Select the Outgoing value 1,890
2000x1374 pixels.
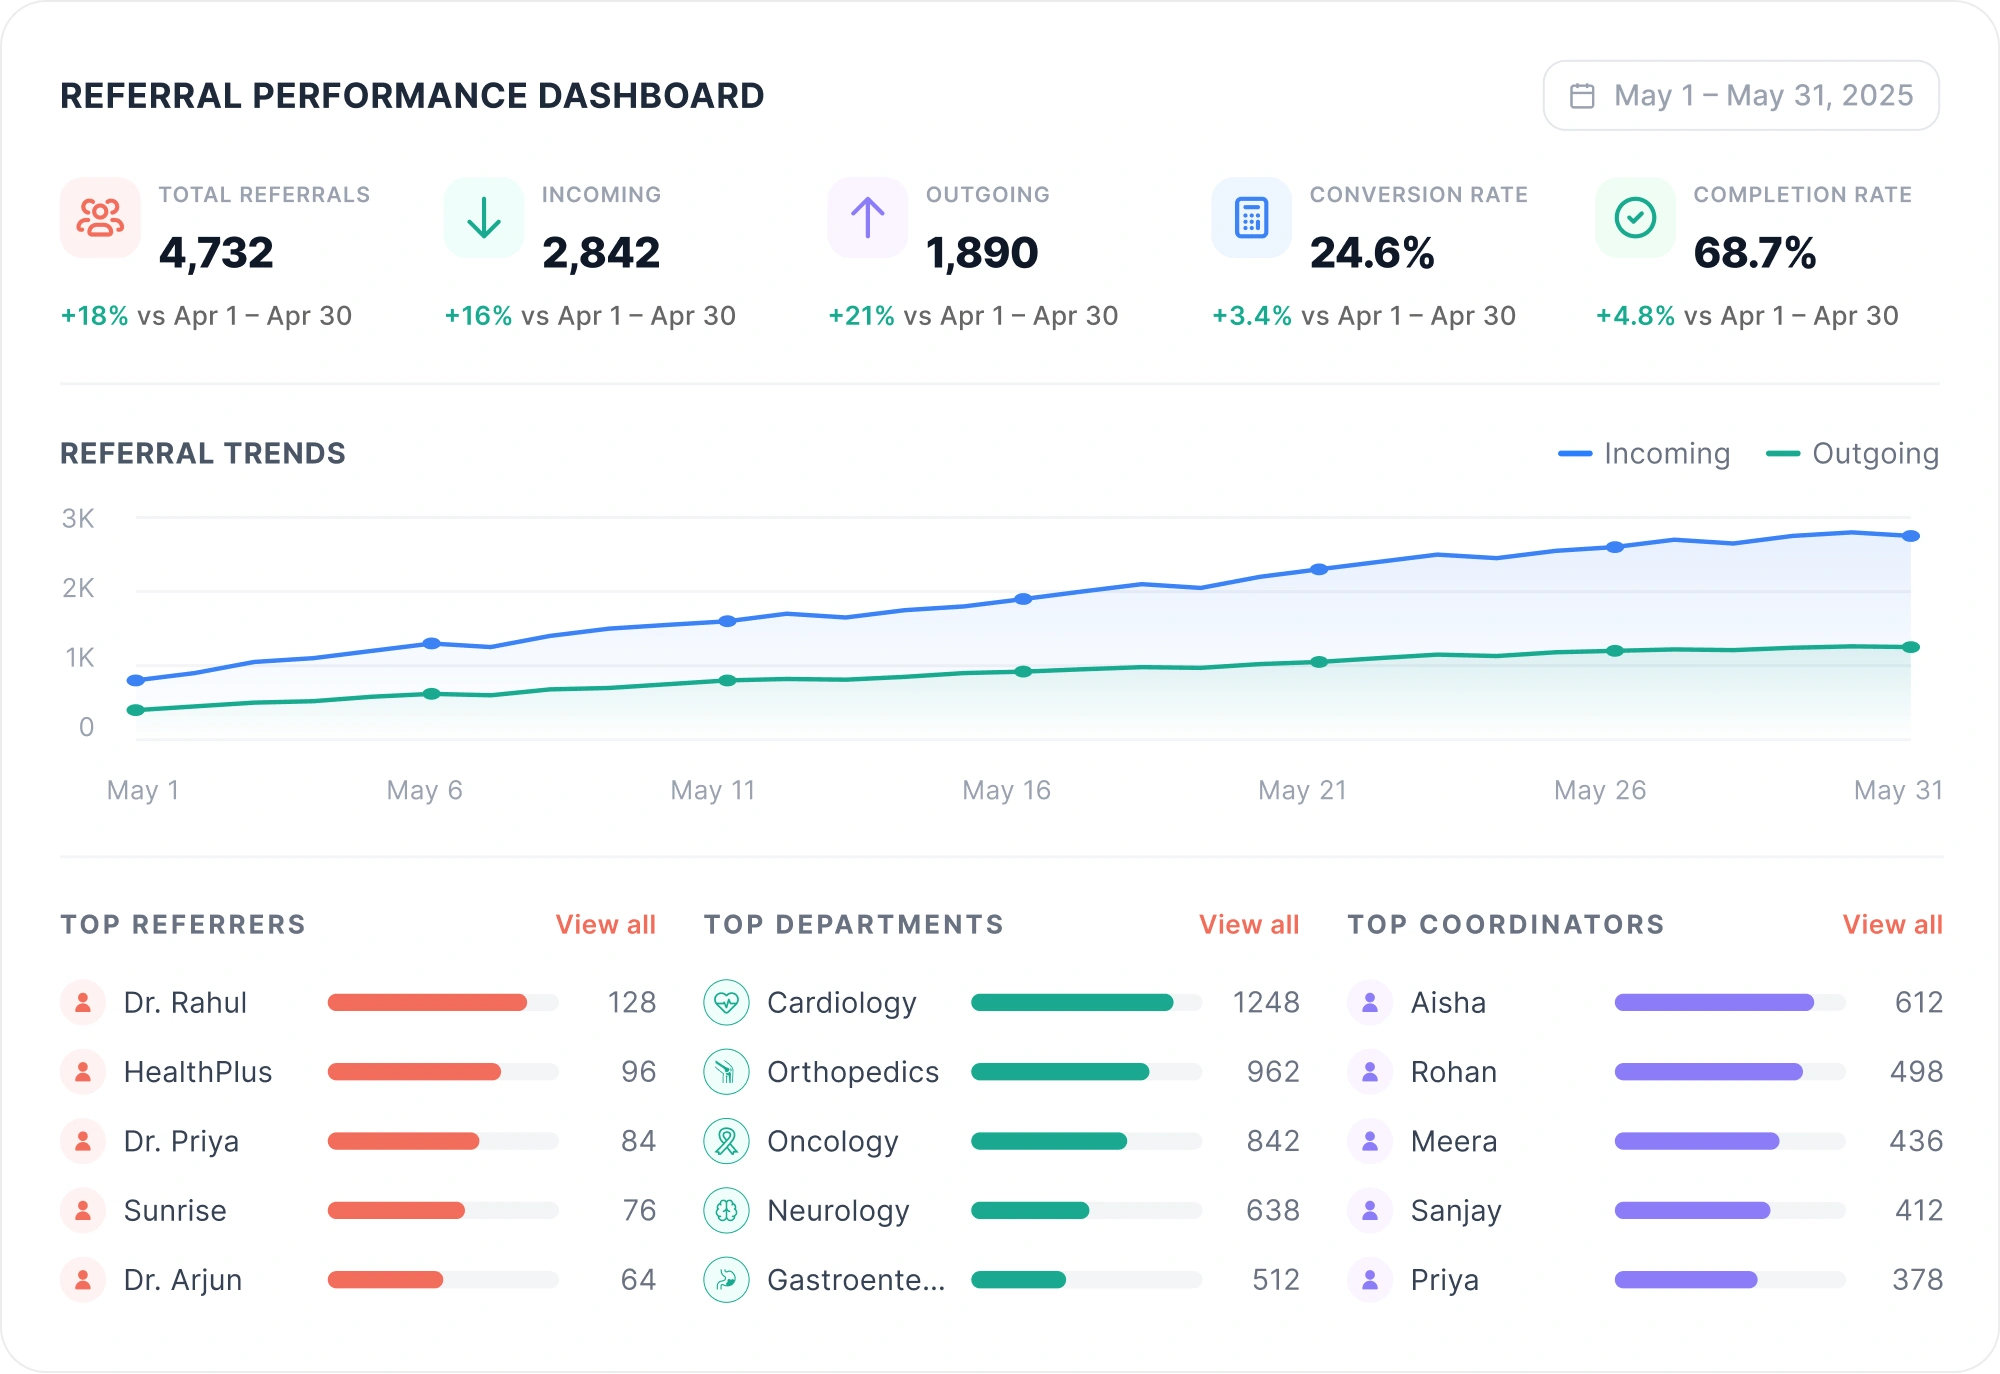(x=982, y=252)
